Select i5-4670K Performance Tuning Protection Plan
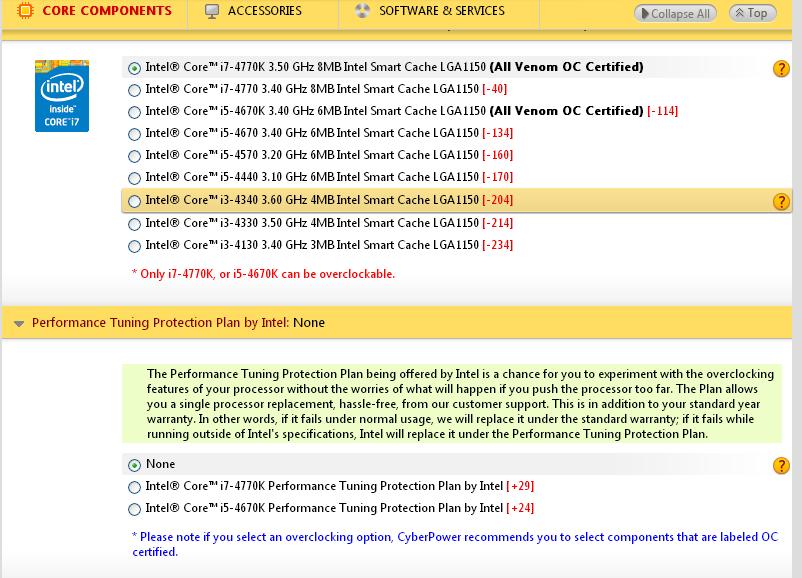802x578 pixels. pyautogui.click(x=135, y=509)
